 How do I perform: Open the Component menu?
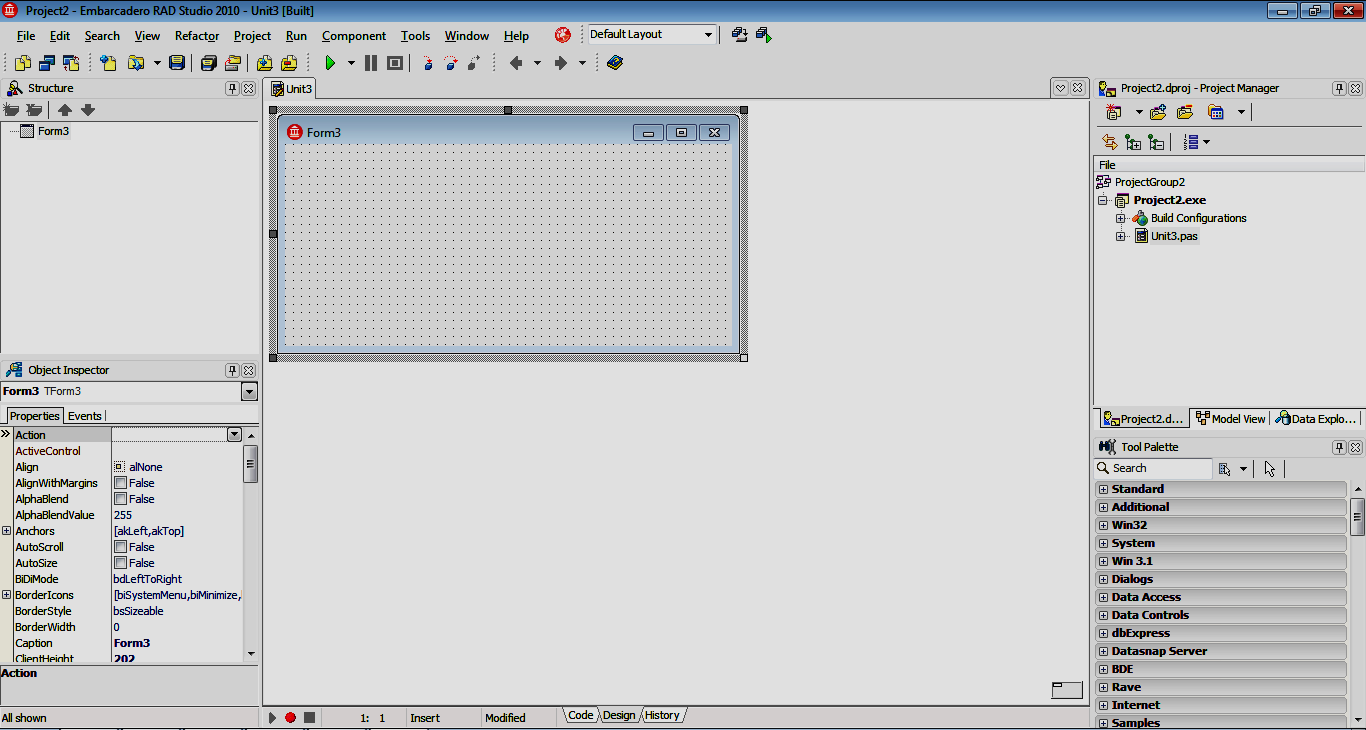(x=354, y=36)
